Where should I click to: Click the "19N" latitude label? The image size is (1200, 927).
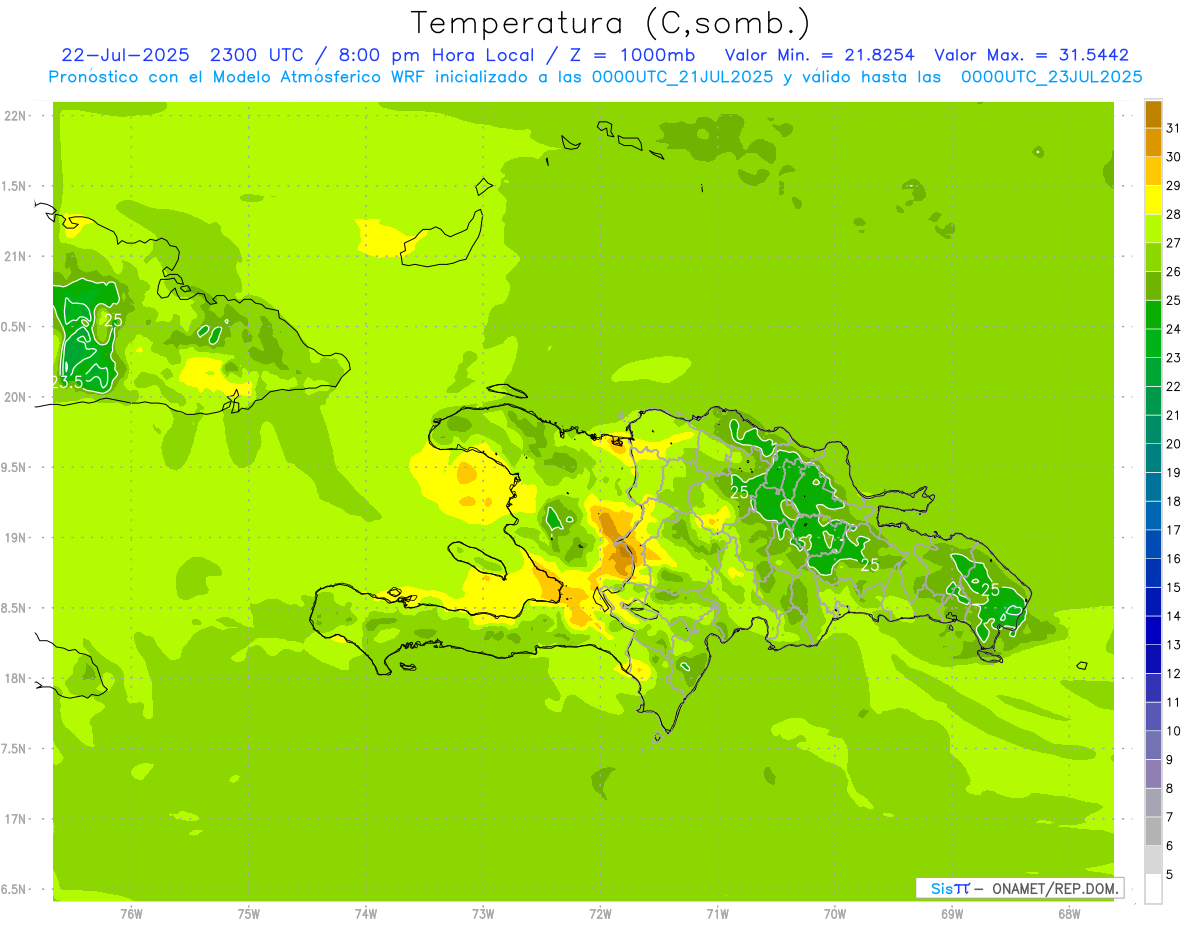[x=16, y=538]
